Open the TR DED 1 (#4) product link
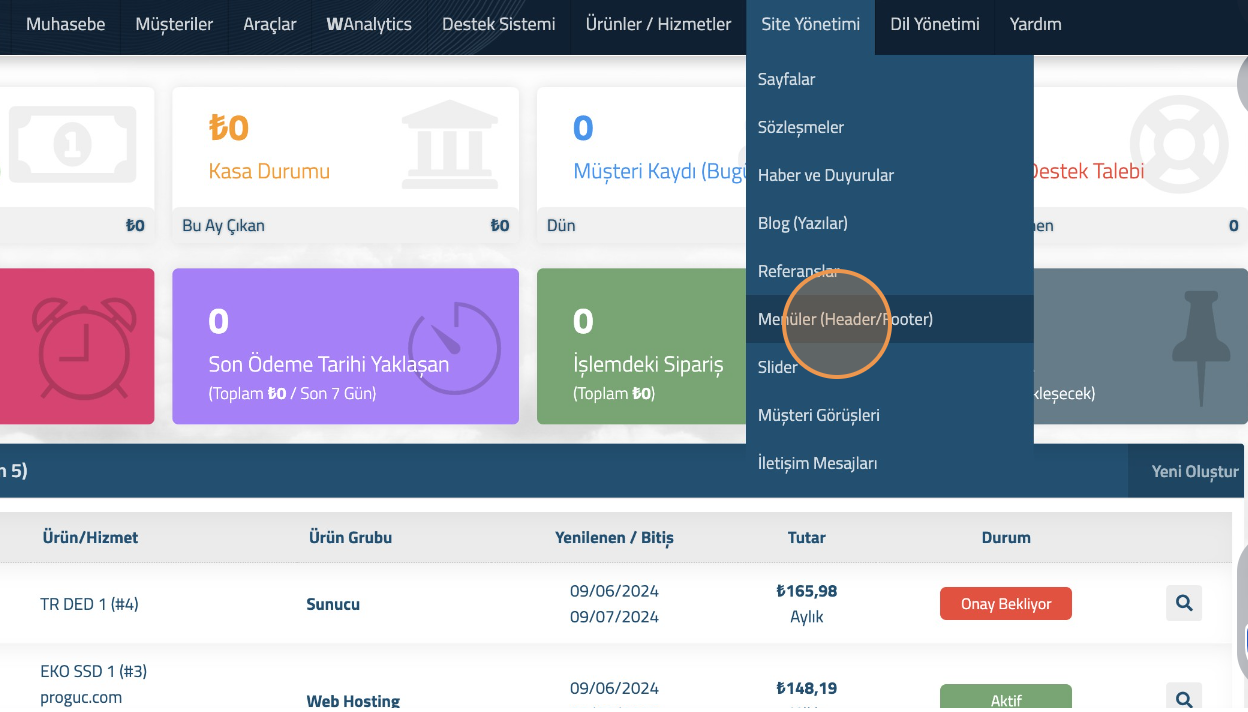 point(89,604)
